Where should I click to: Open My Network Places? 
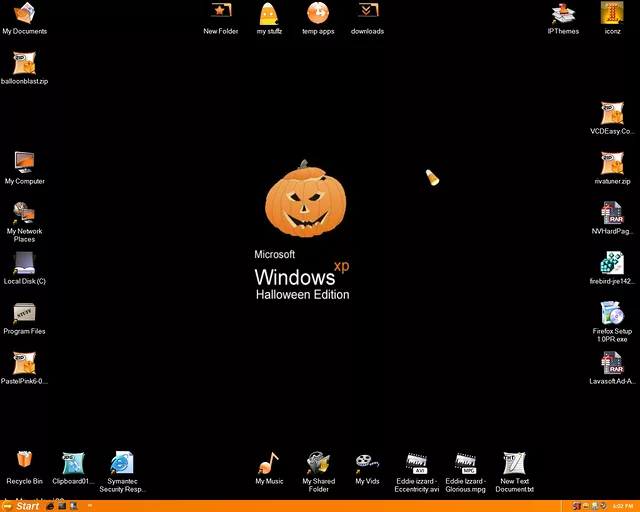coord(24,213)
